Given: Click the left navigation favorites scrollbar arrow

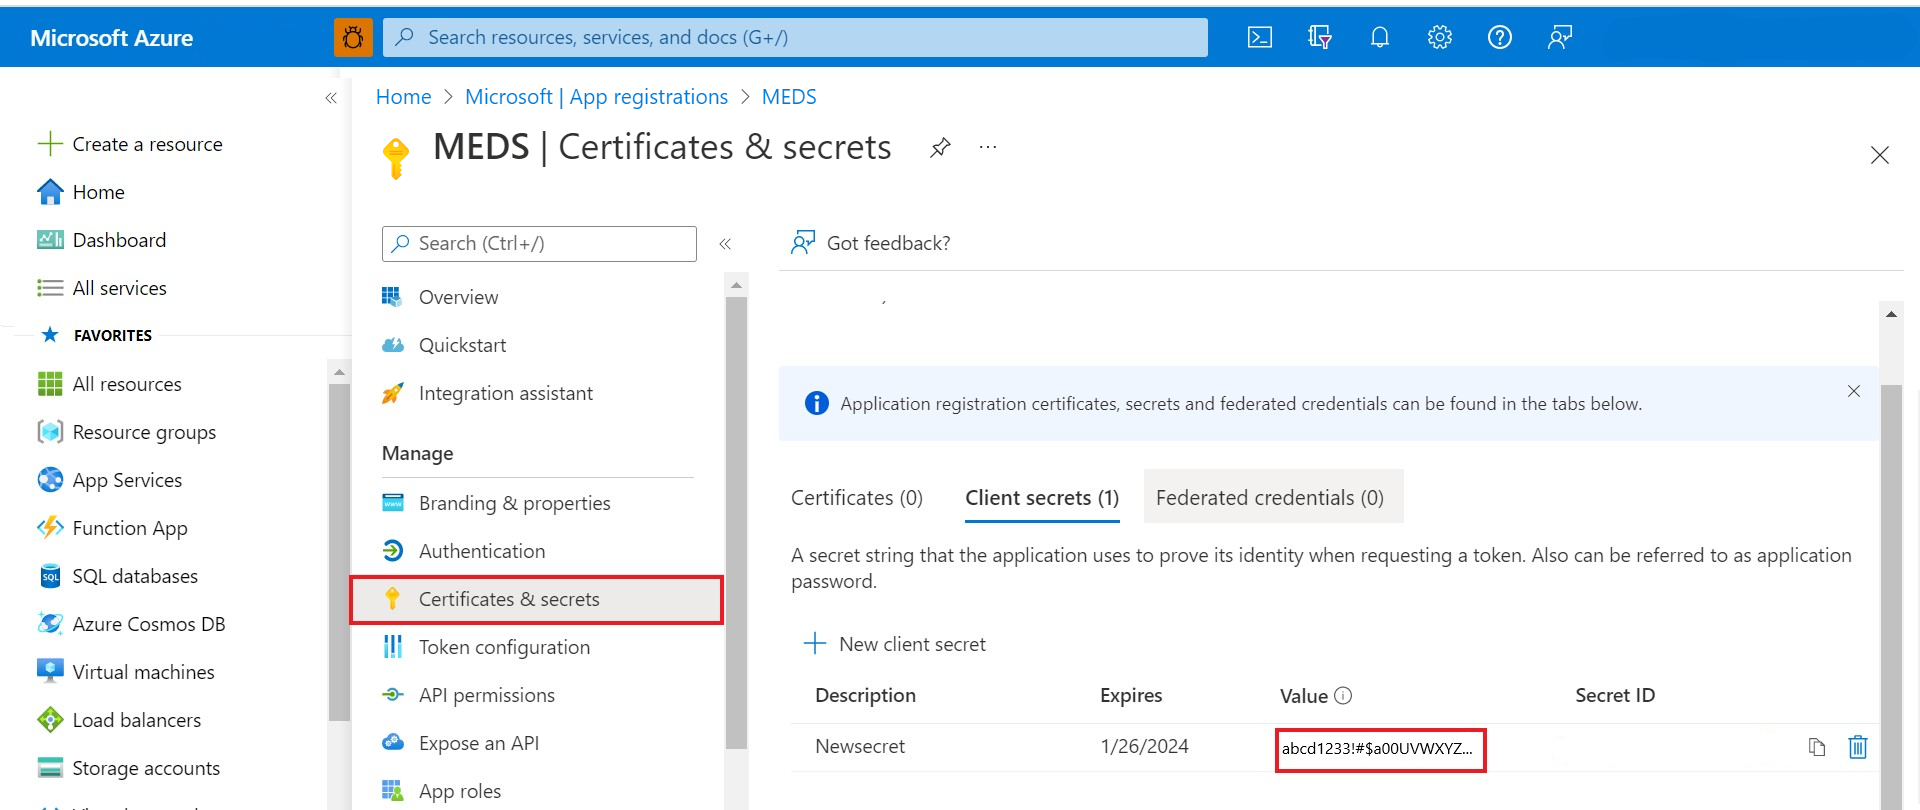Looking at the screenshot, I should tap(339, 372).
